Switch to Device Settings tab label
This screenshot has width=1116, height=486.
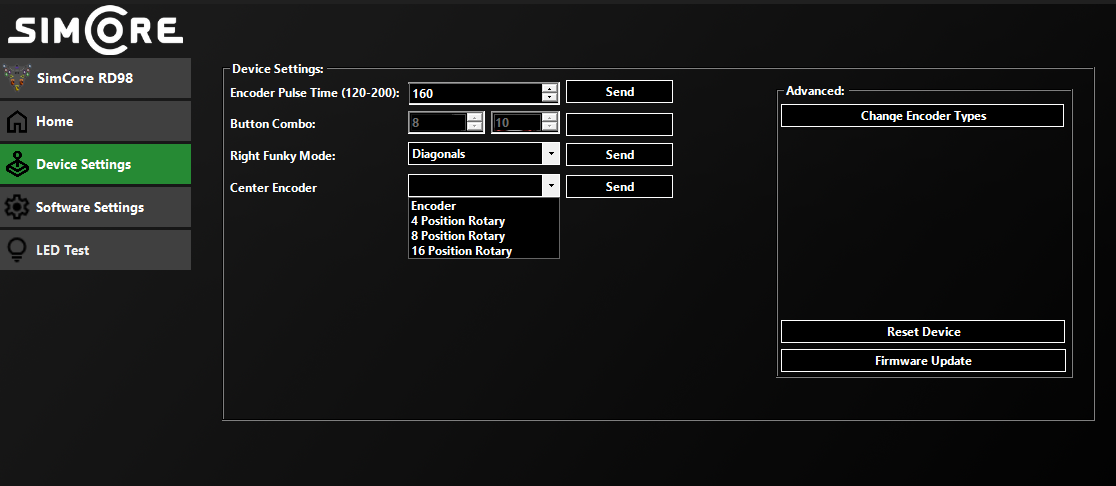(x=84, y=164)
